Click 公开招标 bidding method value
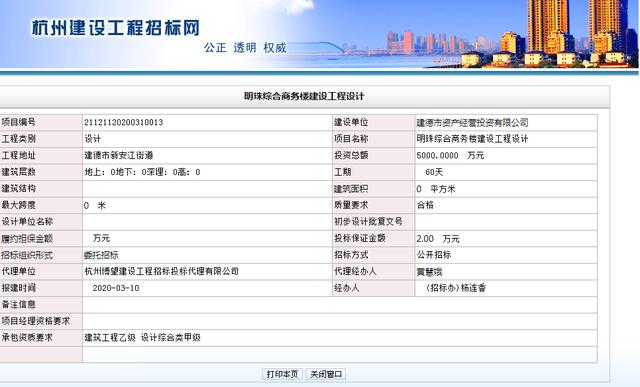640x387 pixels. click(434, 255)
